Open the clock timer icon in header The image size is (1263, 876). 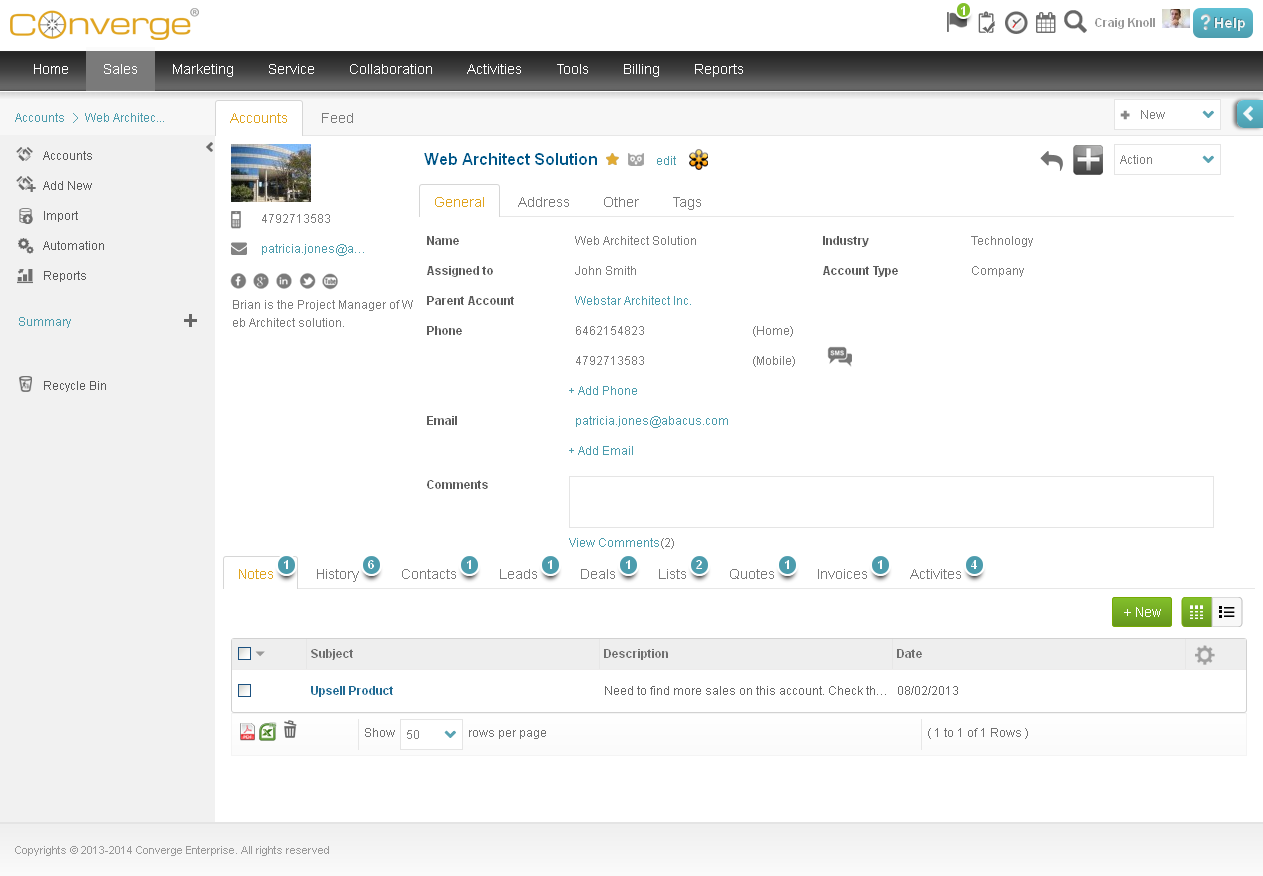point(1016,22)
